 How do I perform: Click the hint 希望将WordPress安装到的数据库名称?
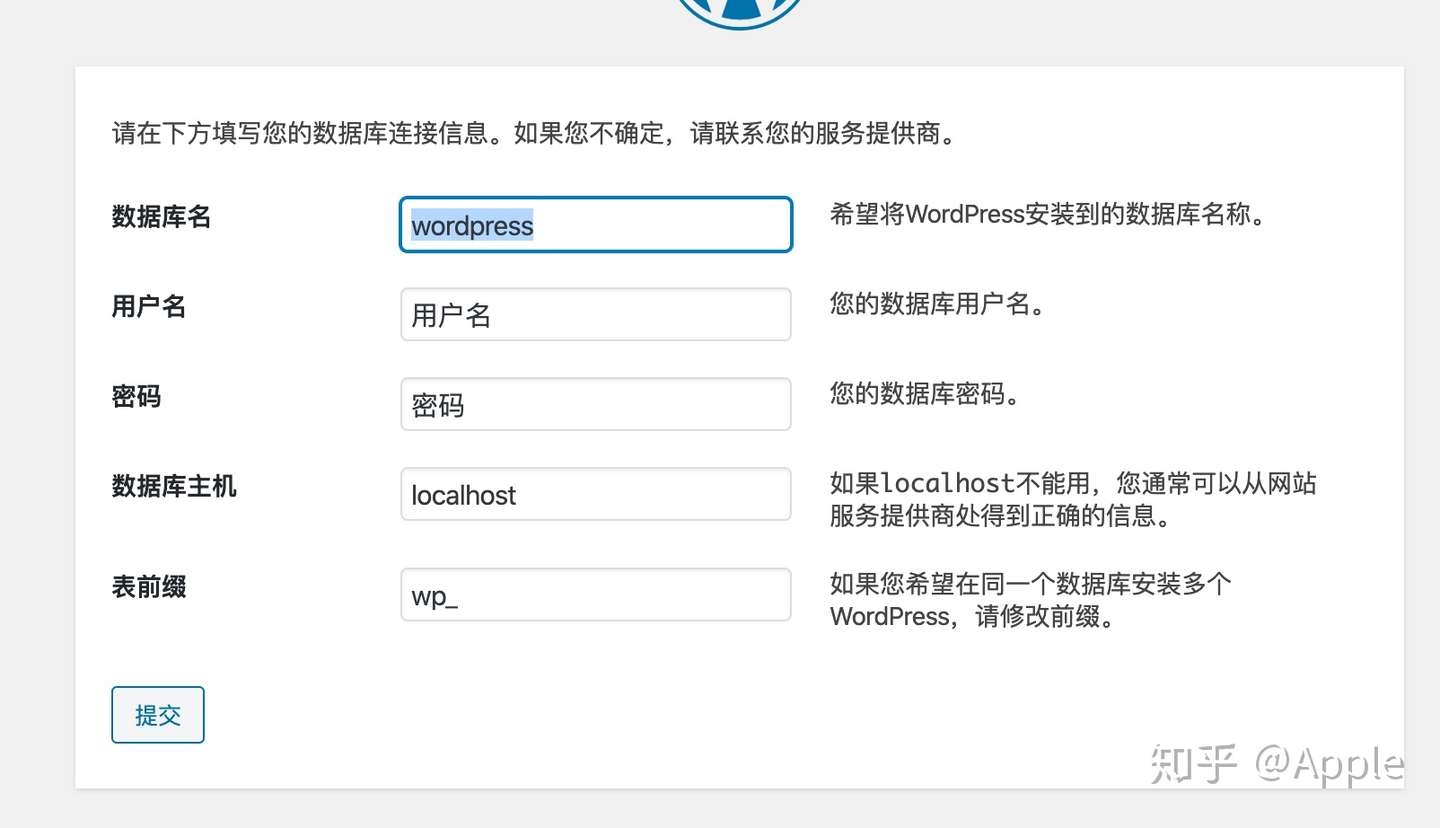[1048, 214]
